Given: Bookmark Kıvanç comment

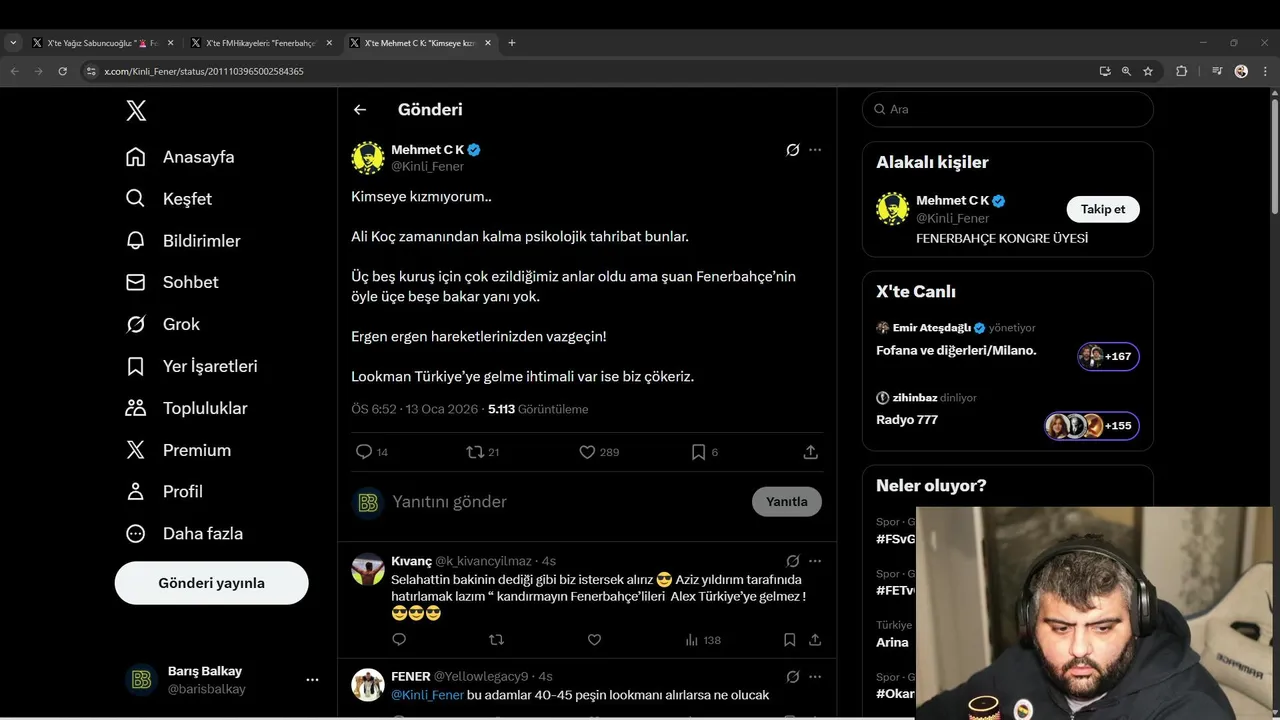Looking at the screenshot, I should (x=789, y=640).
